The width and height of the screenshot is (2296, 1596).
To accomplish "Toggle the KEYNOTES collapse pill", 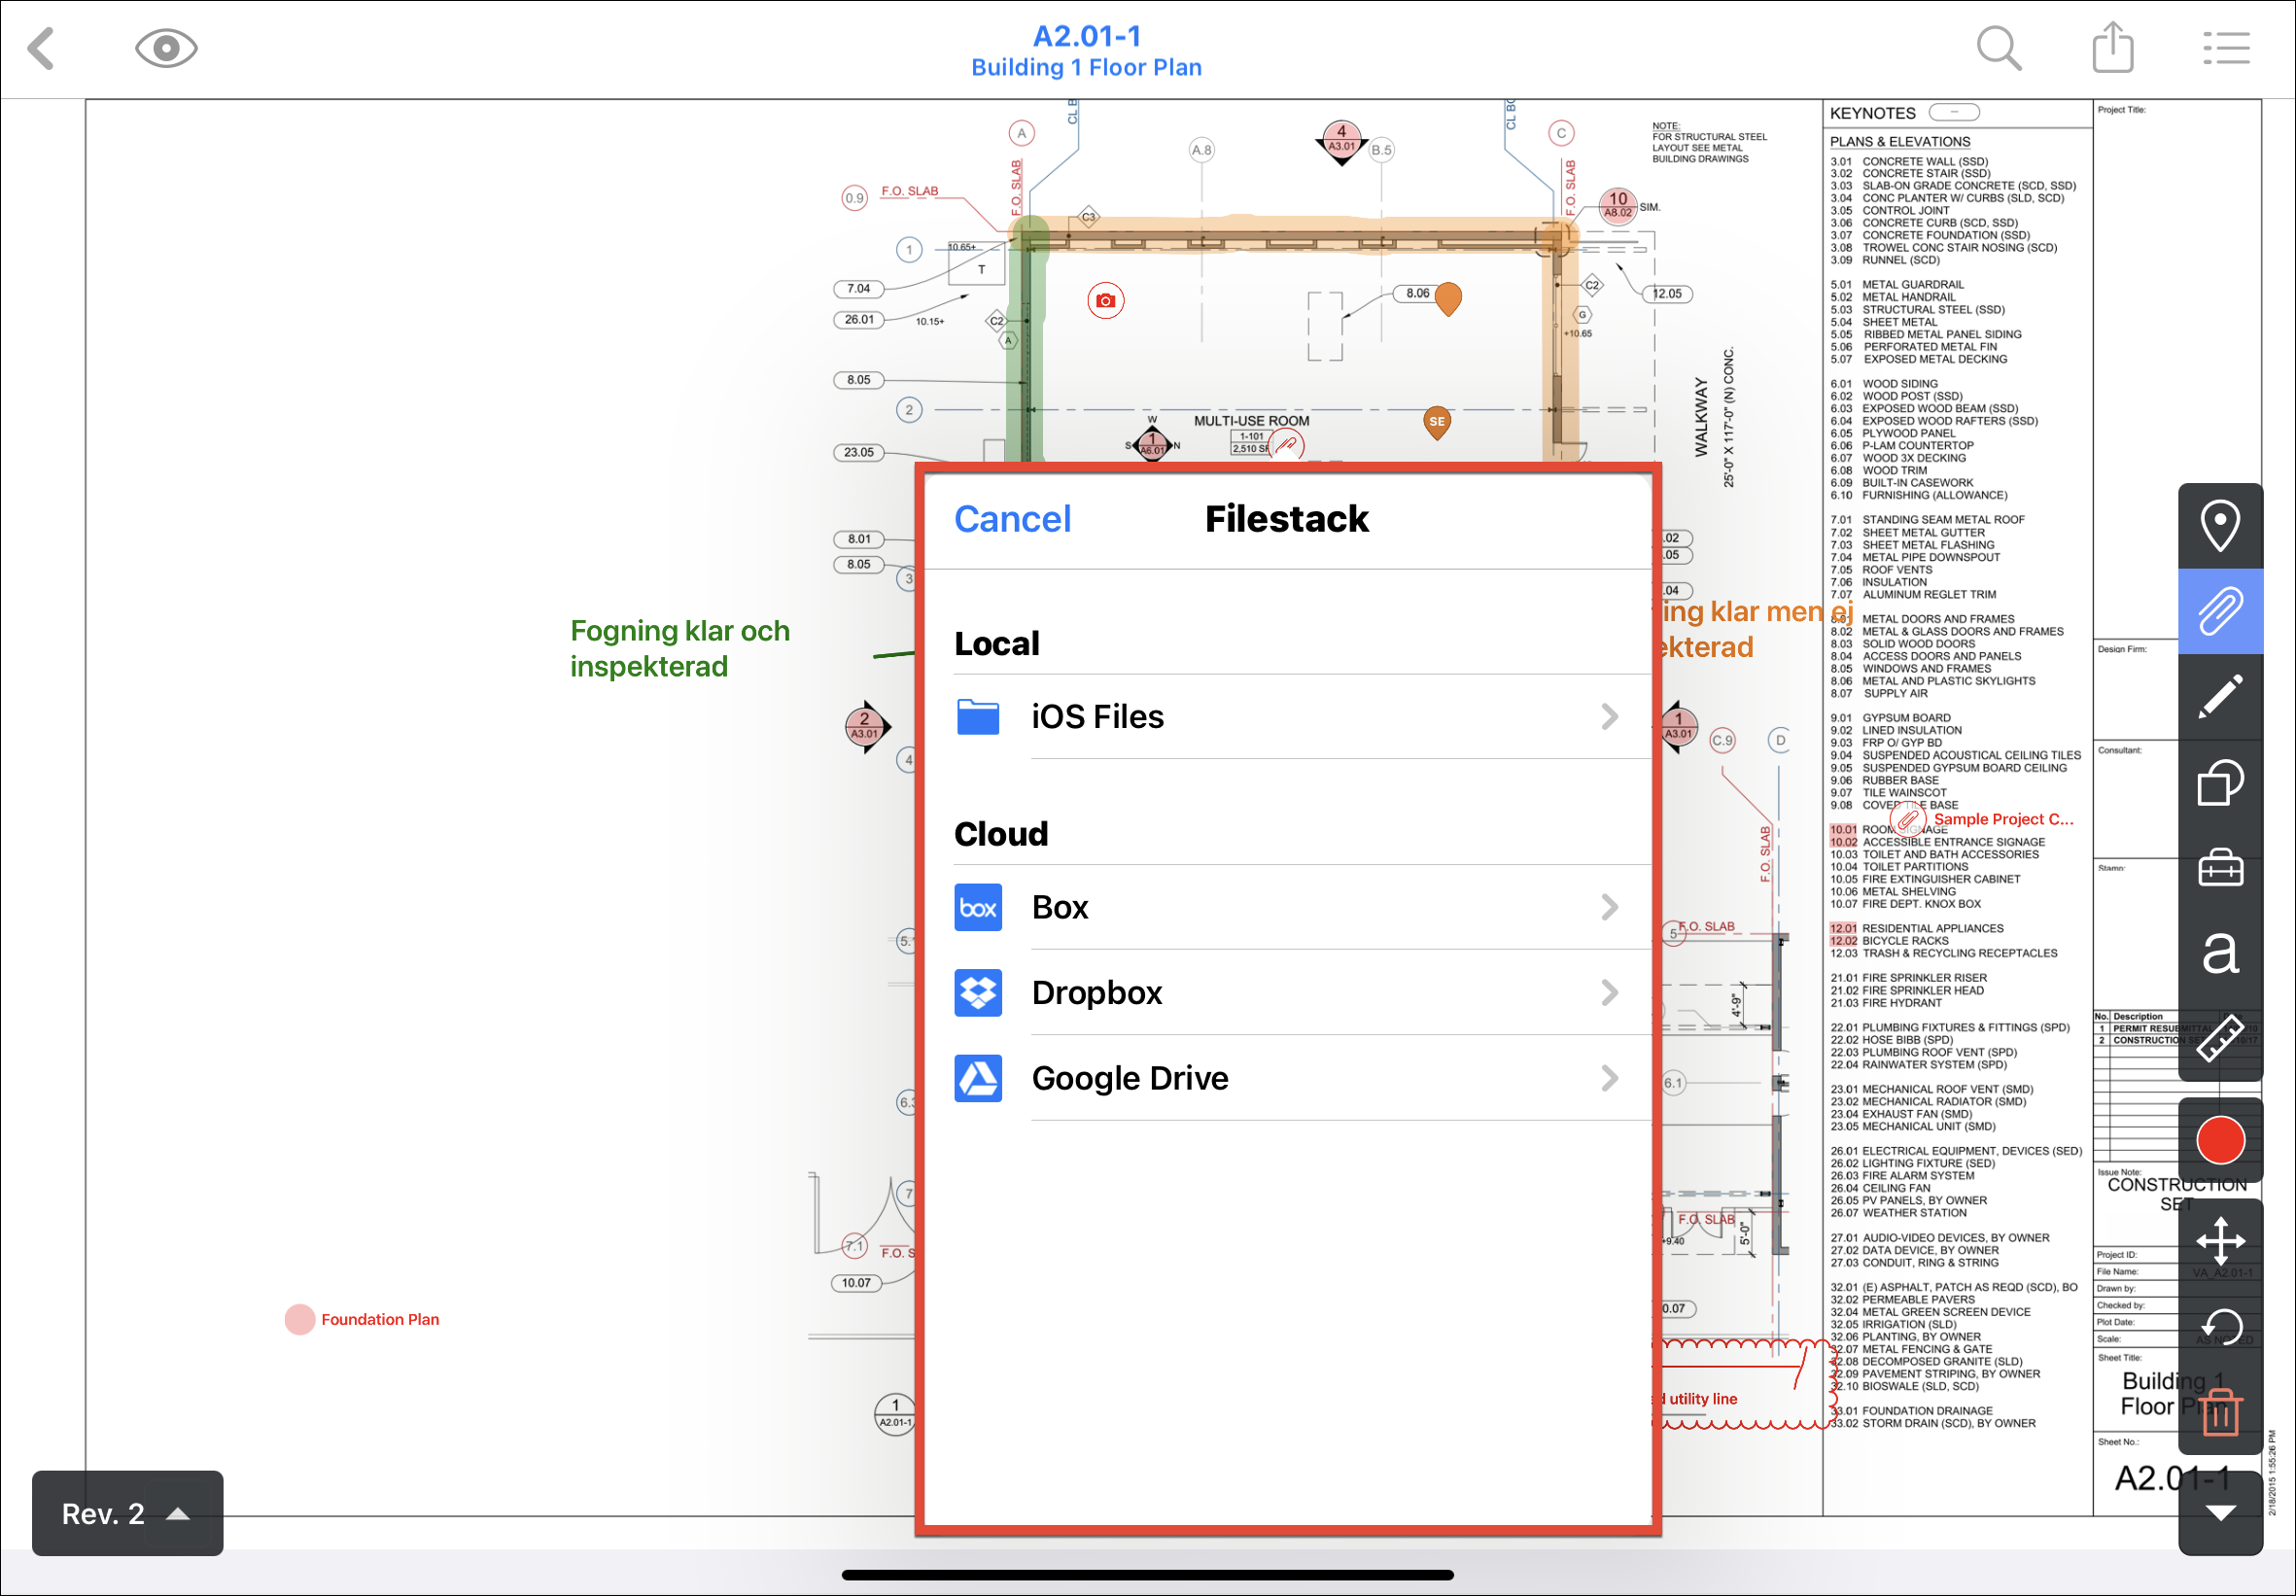I will coord(1953,112).
